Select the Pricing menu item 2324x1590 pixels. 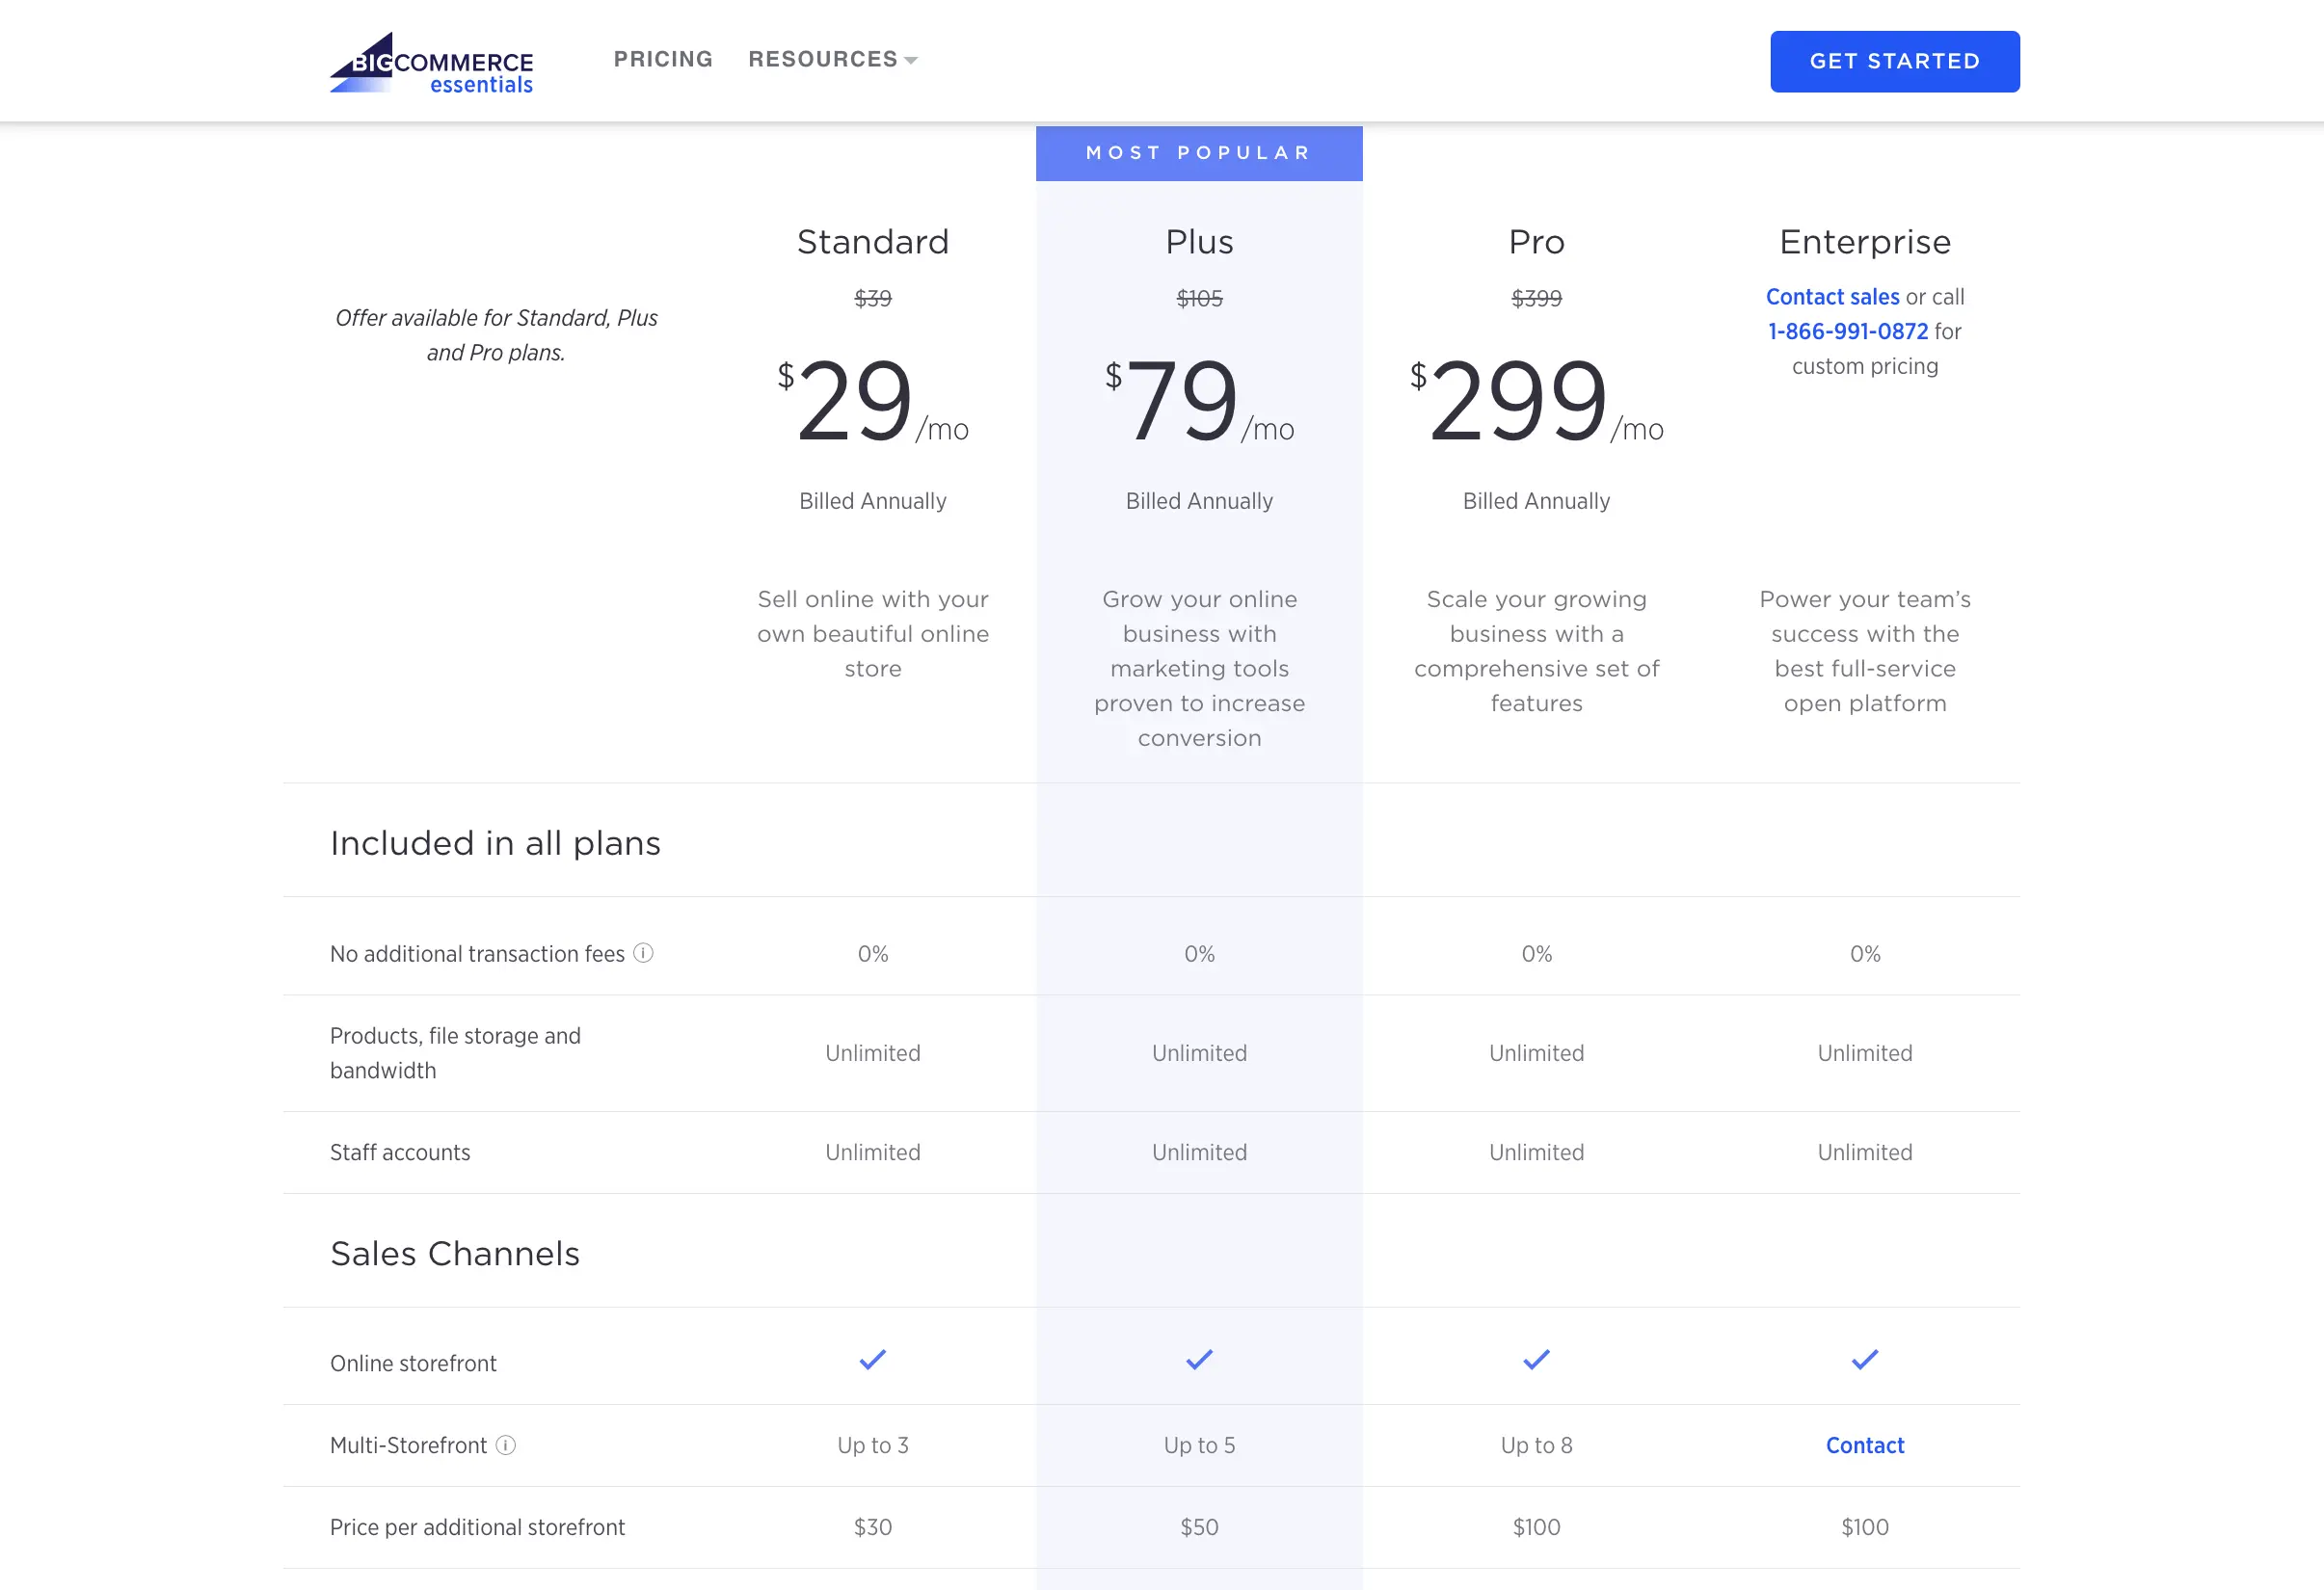pos(663,59)
